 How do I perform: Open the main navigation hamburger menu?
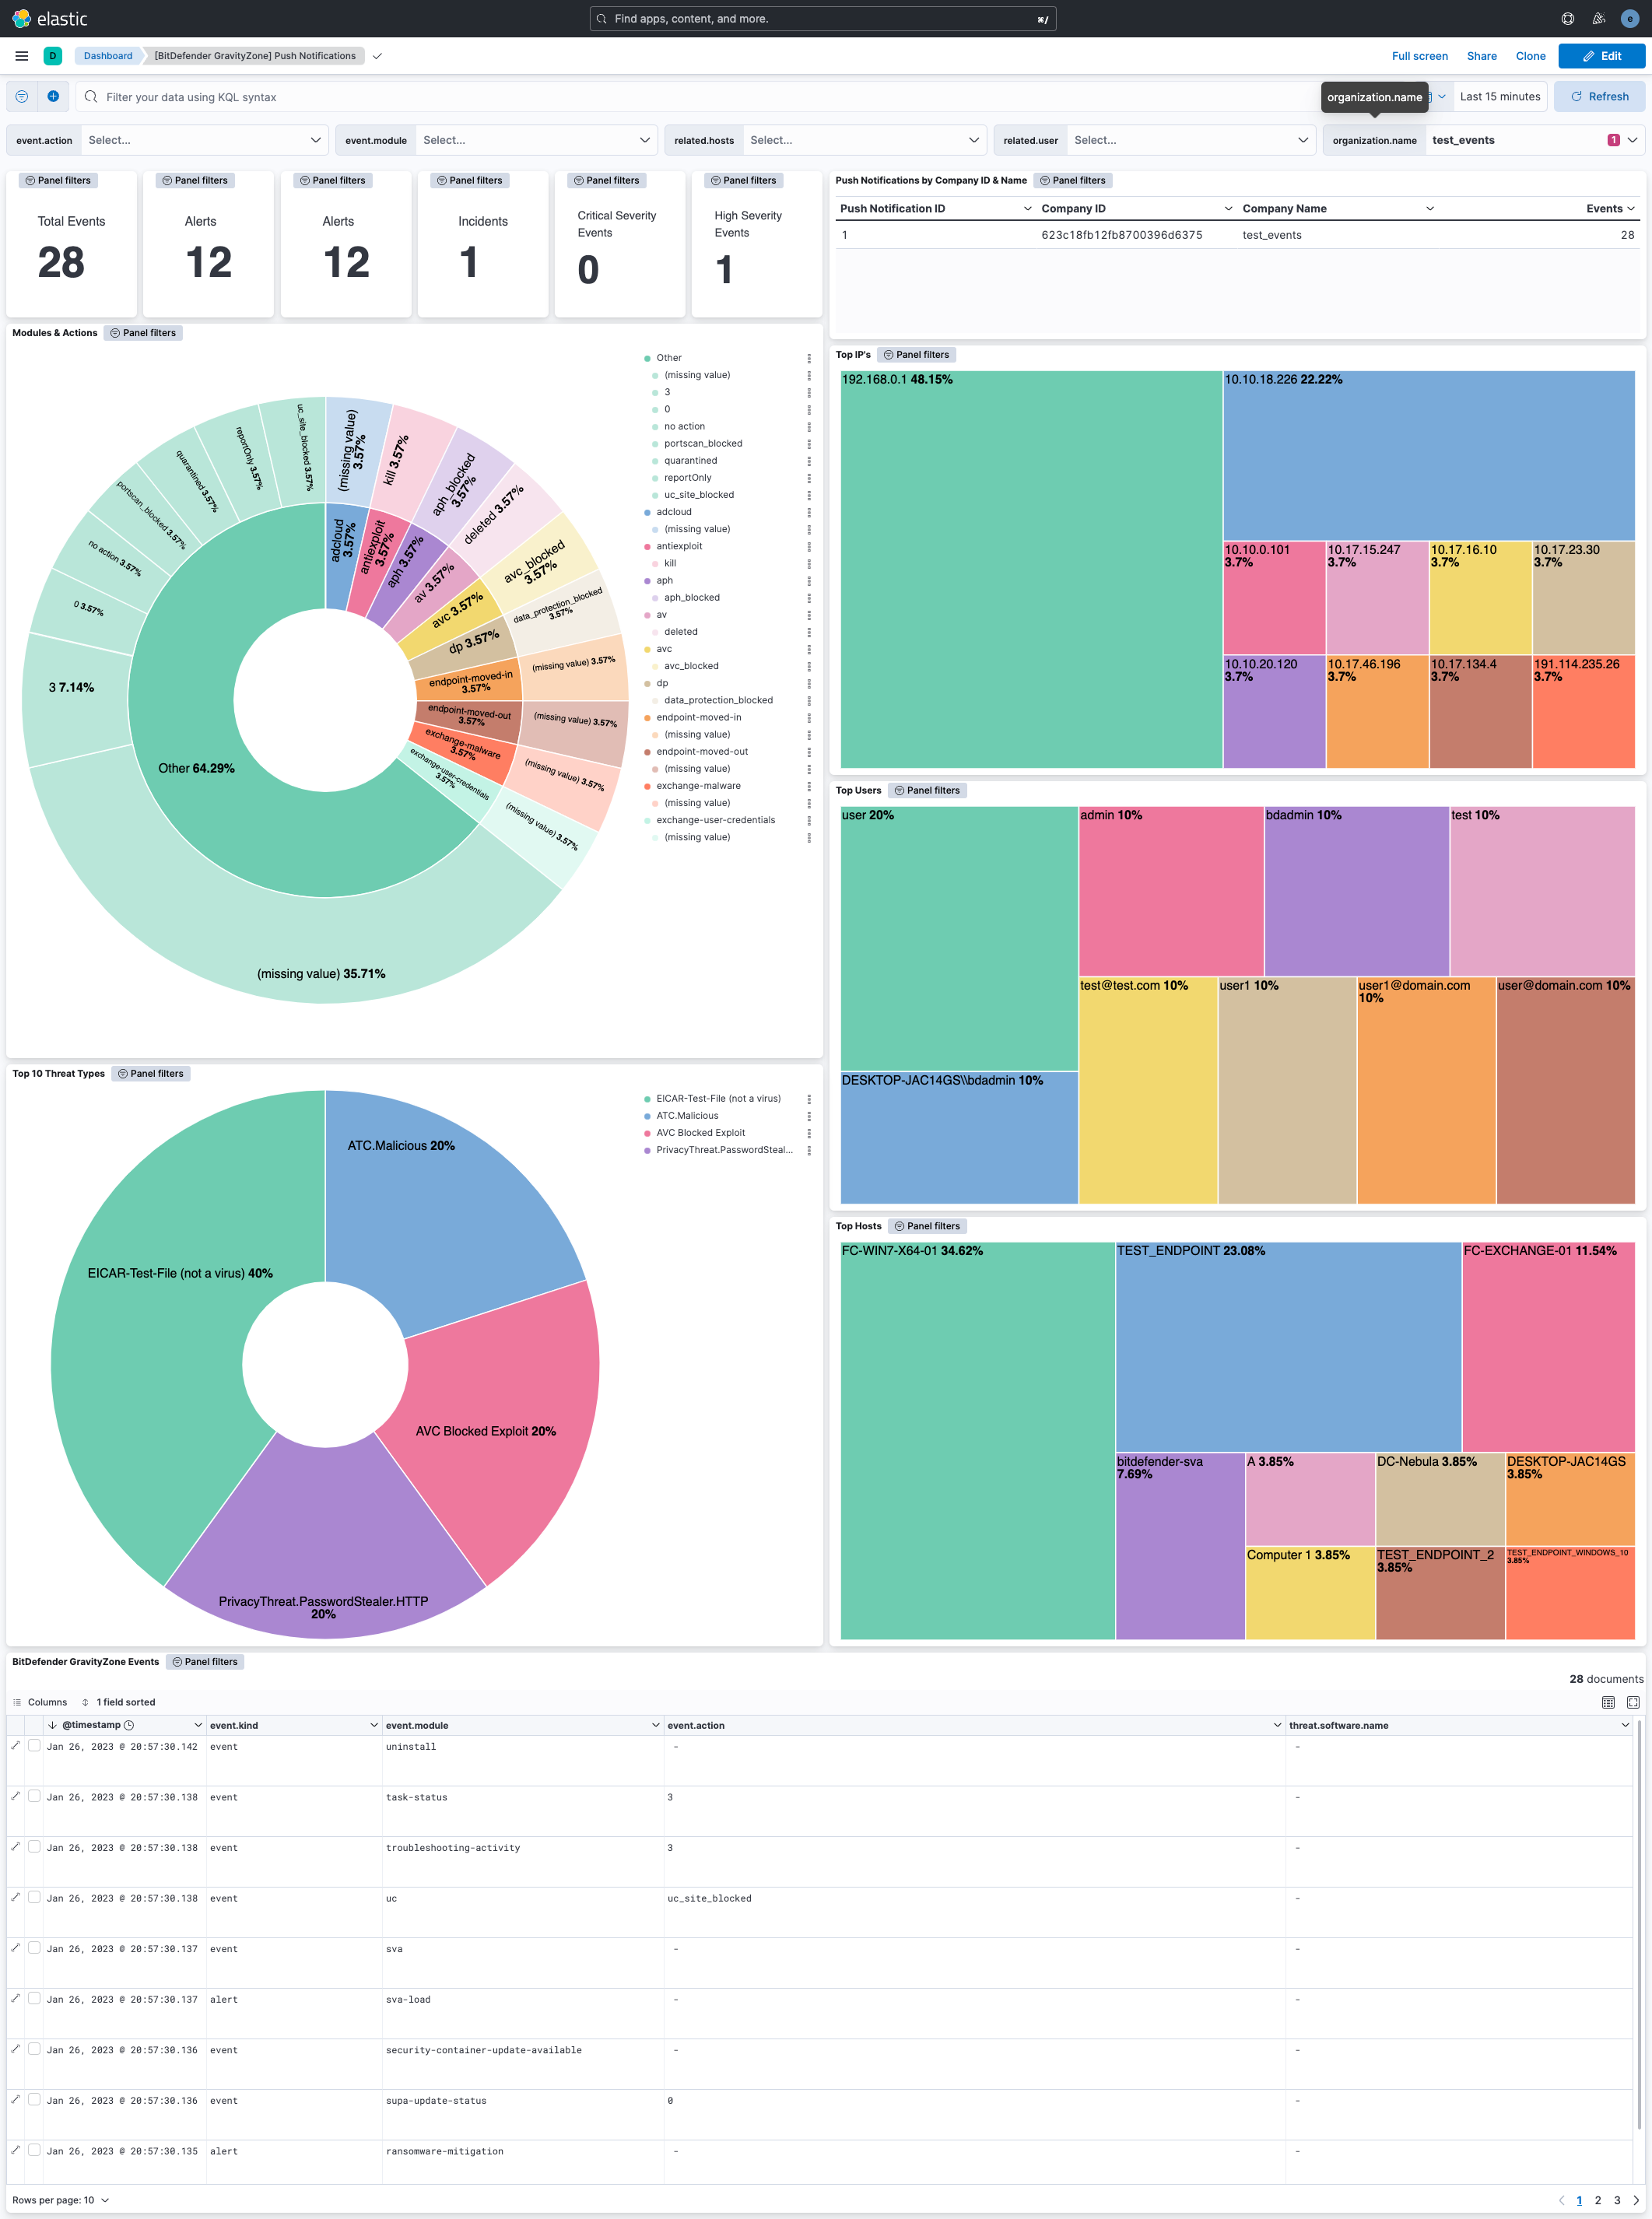coord(21,56)
